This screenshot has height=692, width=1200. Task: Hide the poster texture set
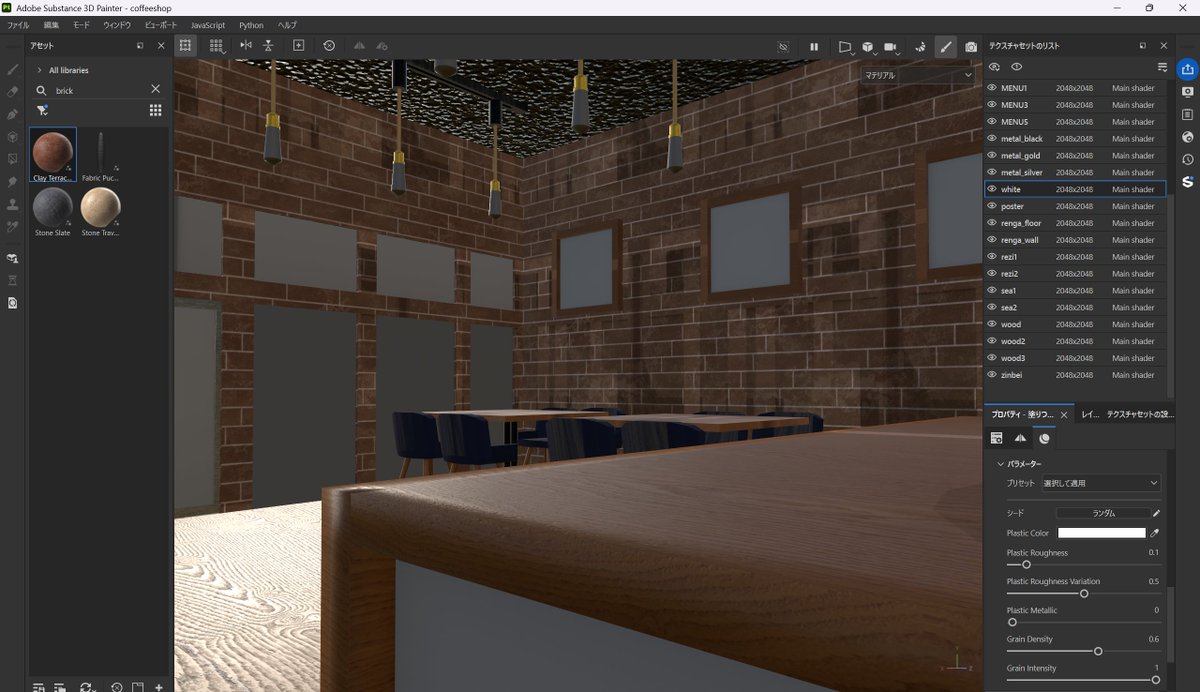pos(992,206)
